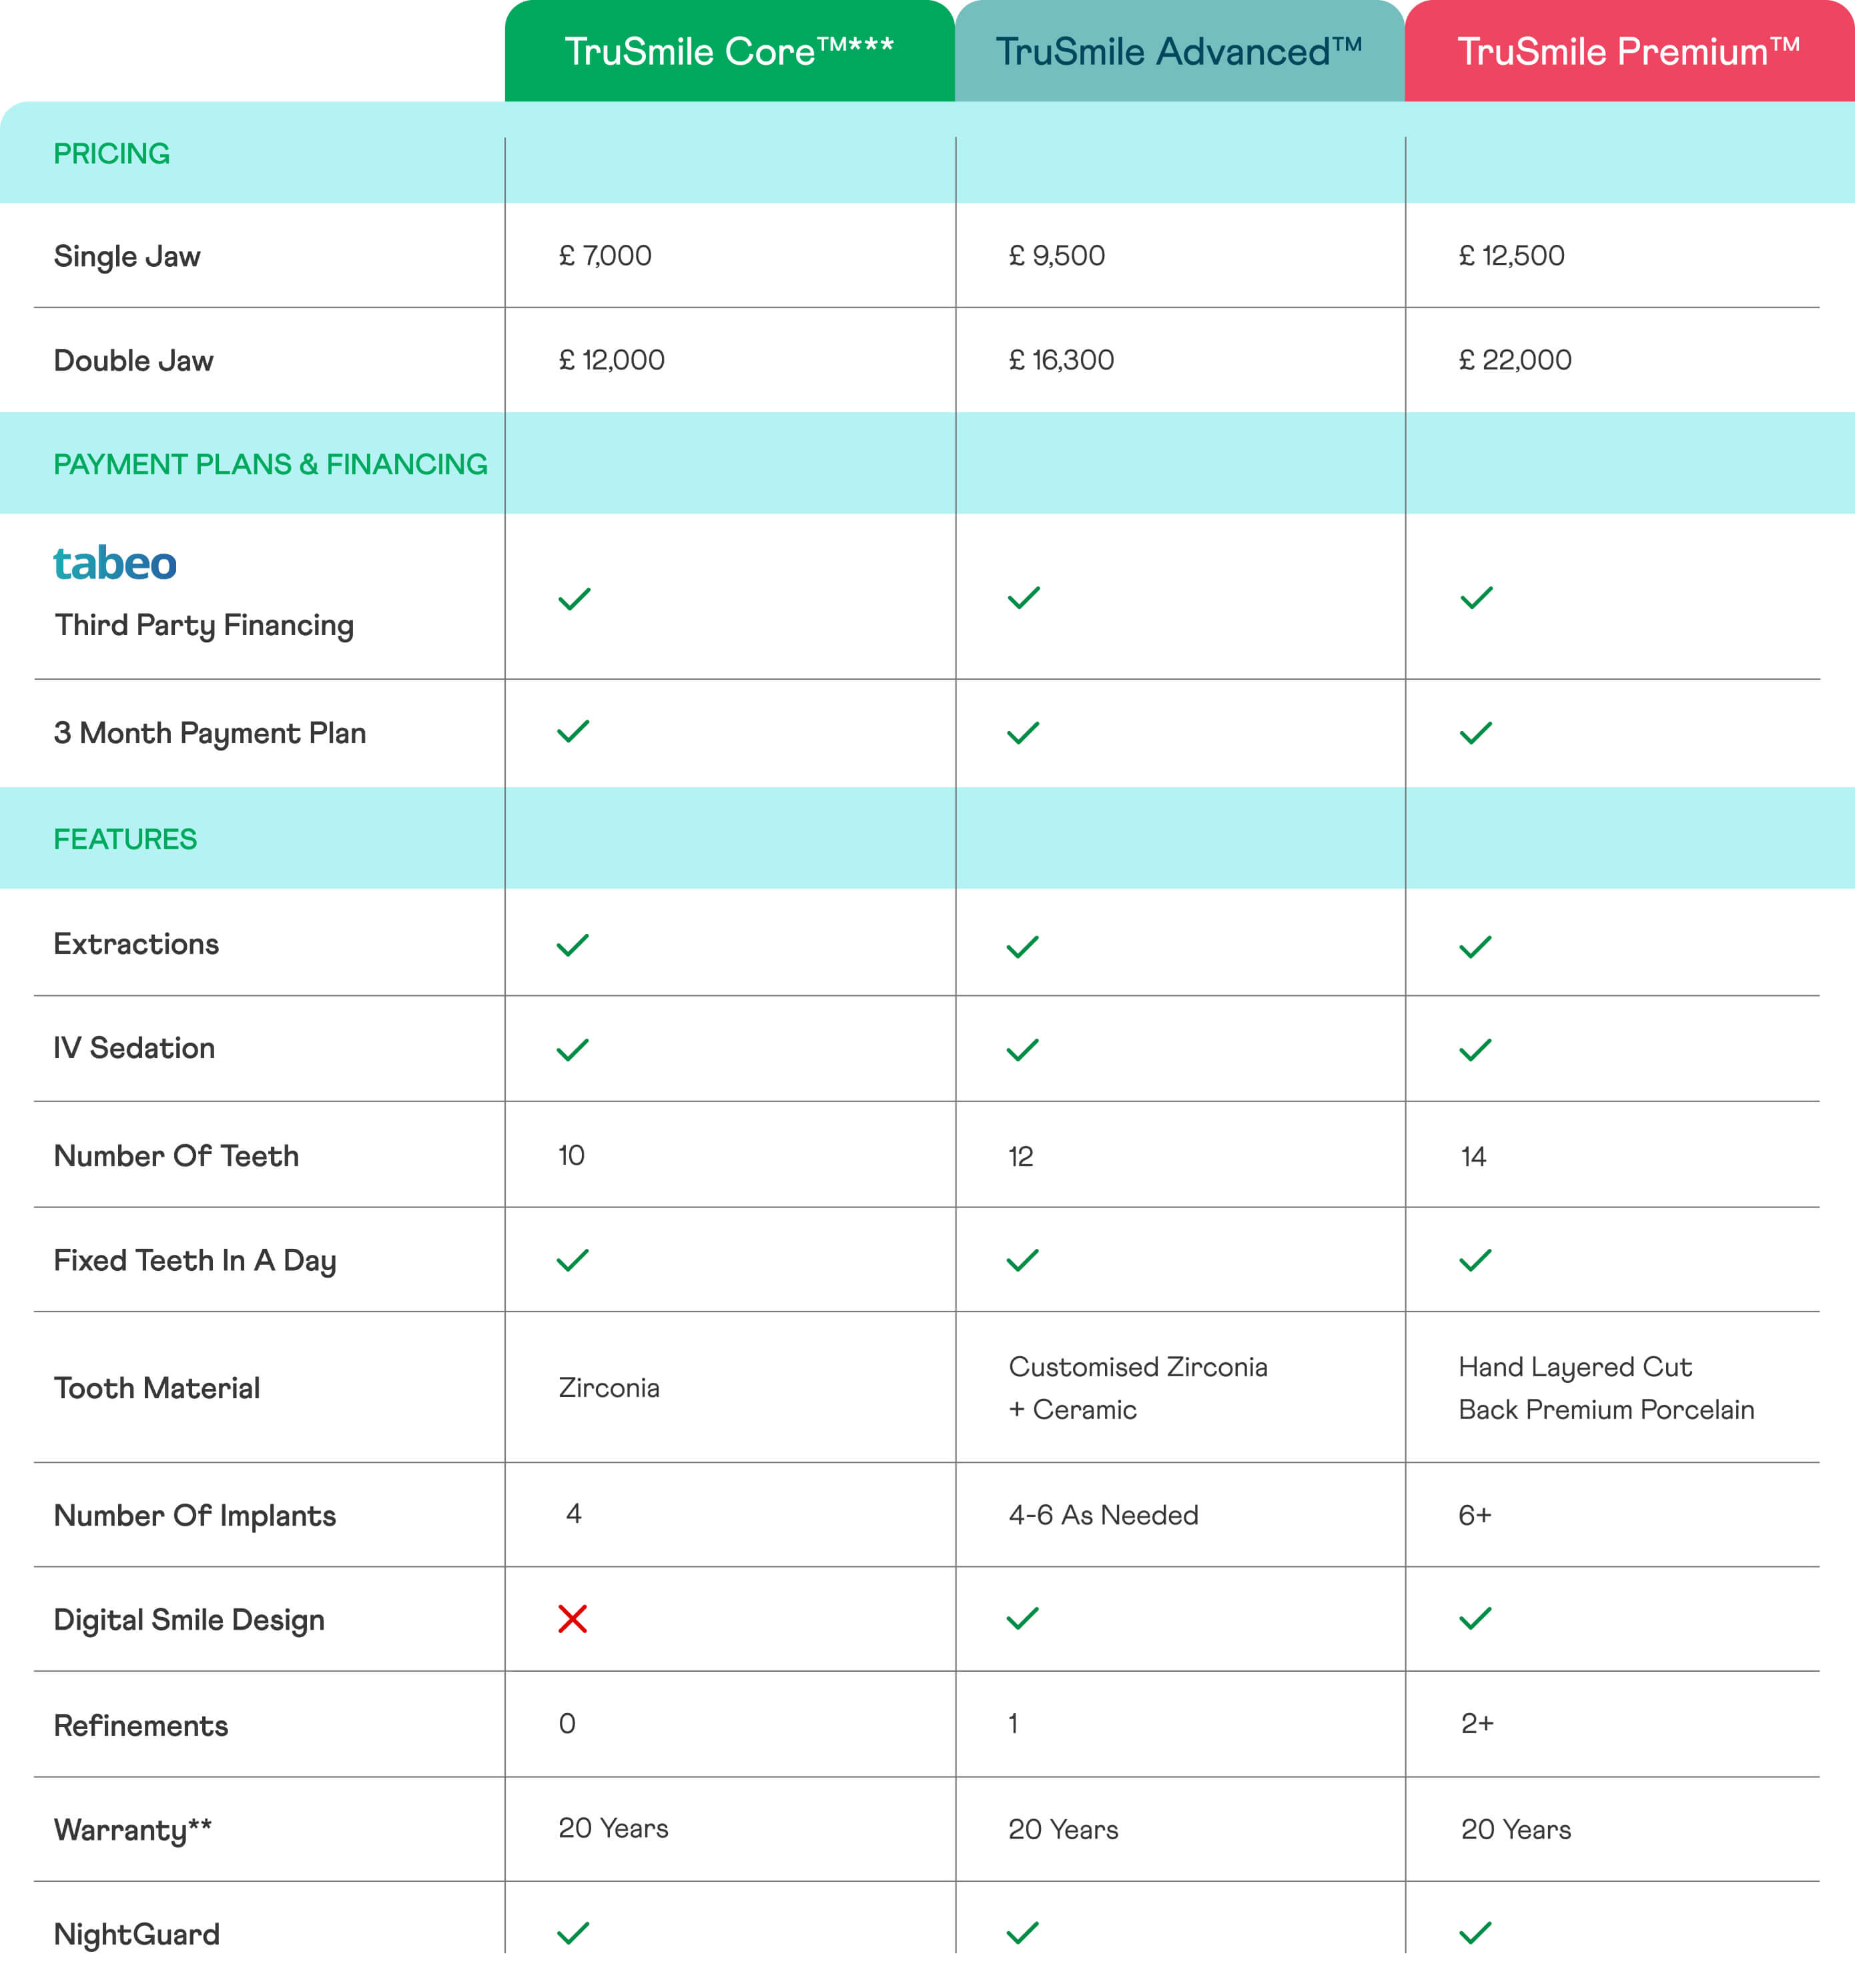Click the tabeo logo
Viewport: 1855px width, 1988px height.
click(115, 563)
